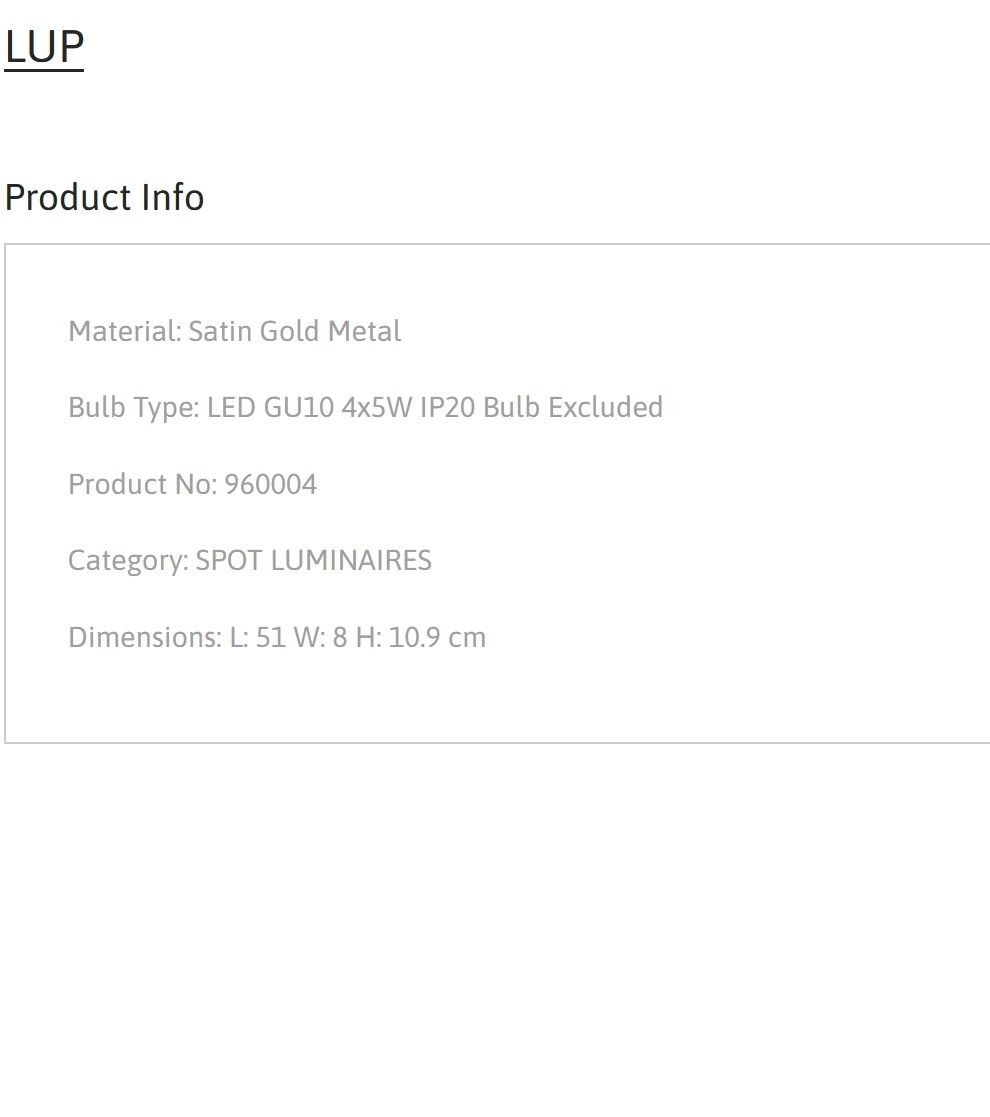Click the Material label text

coord(125,331)
